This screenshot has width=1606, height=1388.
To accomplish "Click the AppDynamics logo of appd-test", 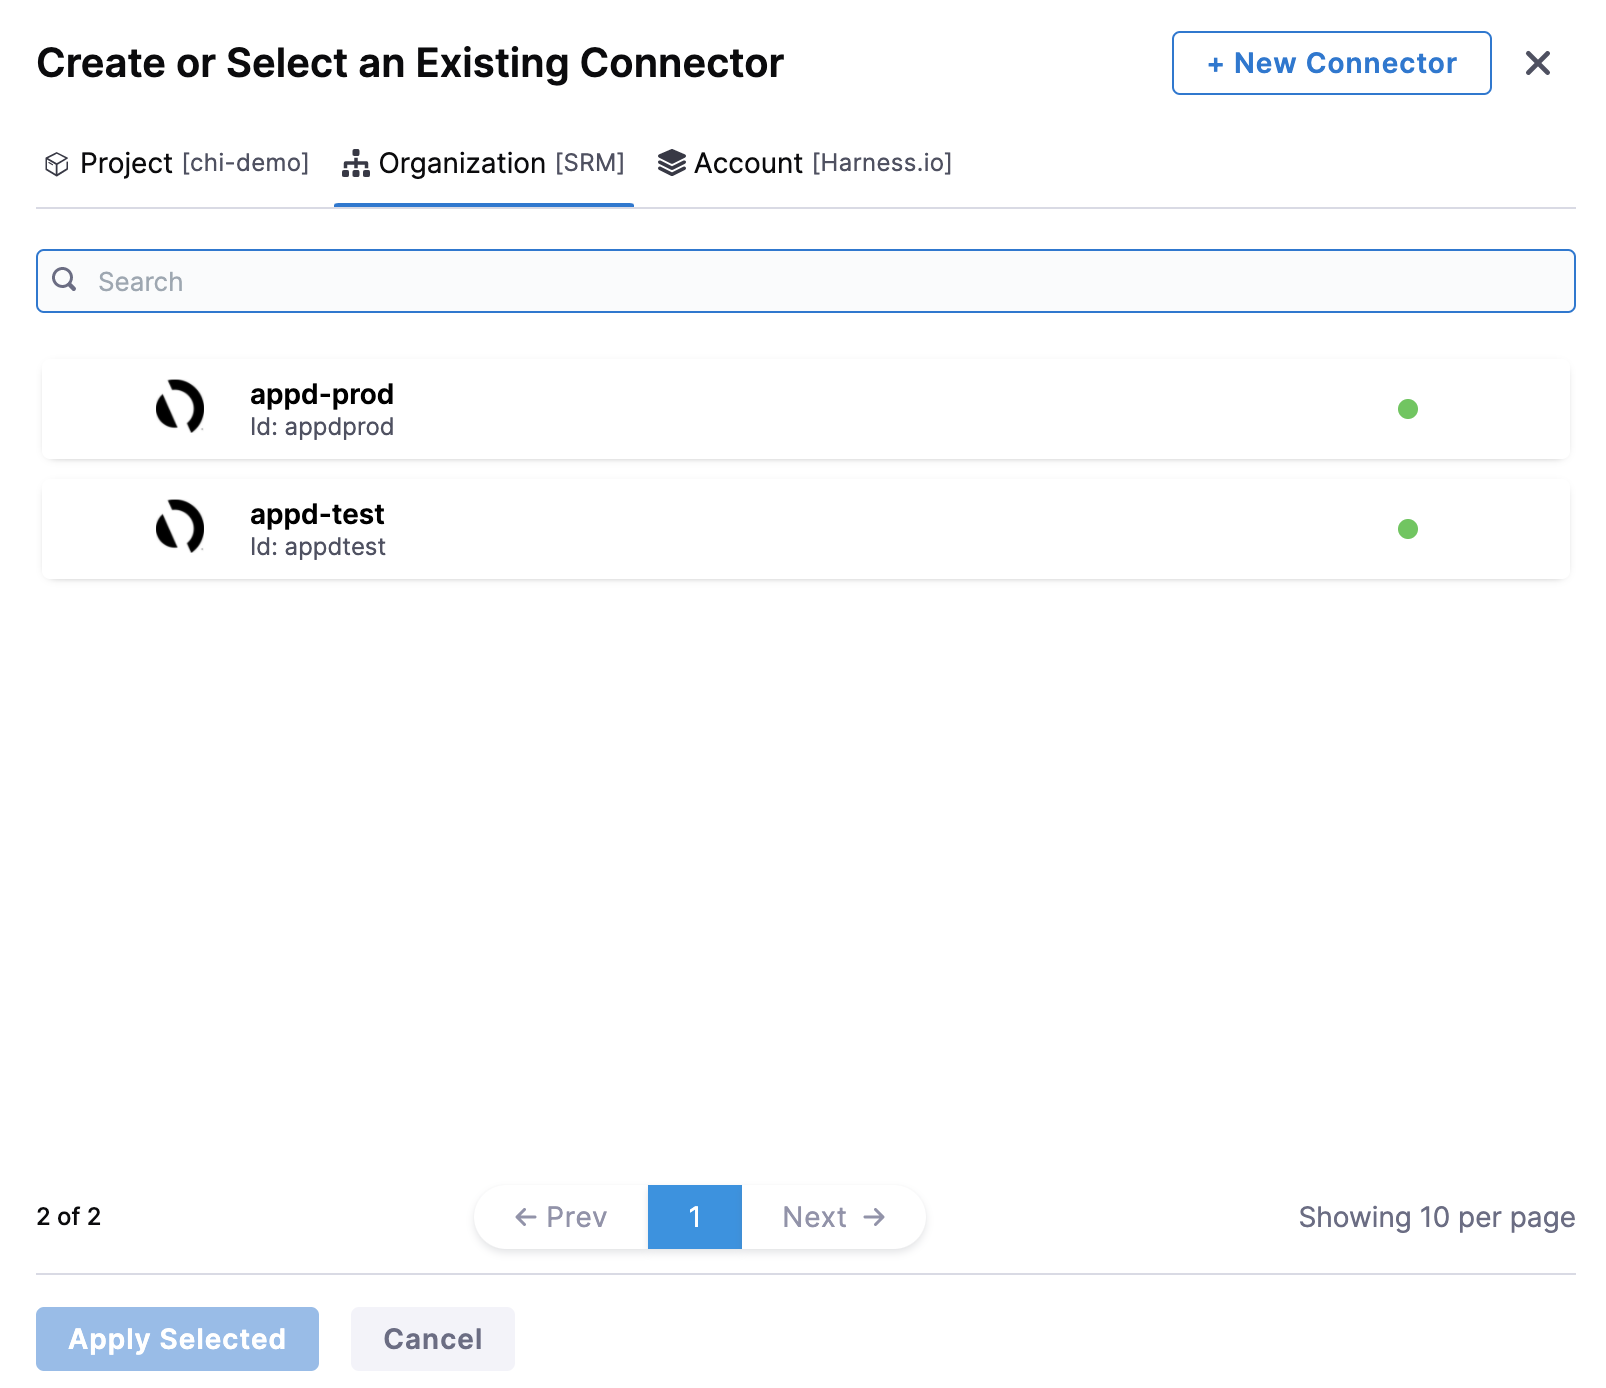I will point(180,527).
